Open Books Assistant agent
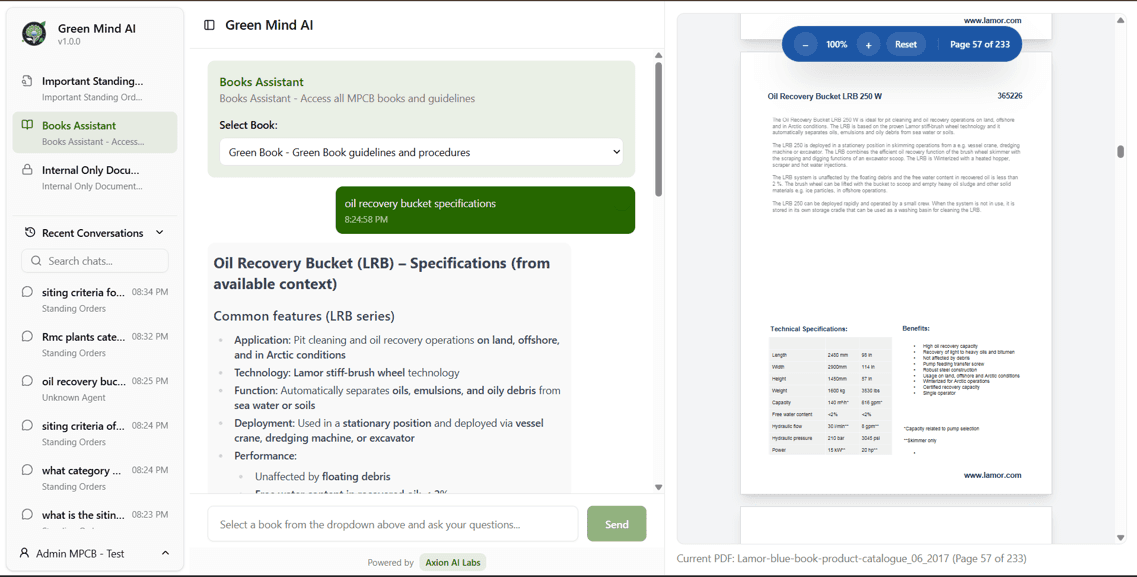The height and width of the screenshot is (577, 1137). [x=94, y=132]
